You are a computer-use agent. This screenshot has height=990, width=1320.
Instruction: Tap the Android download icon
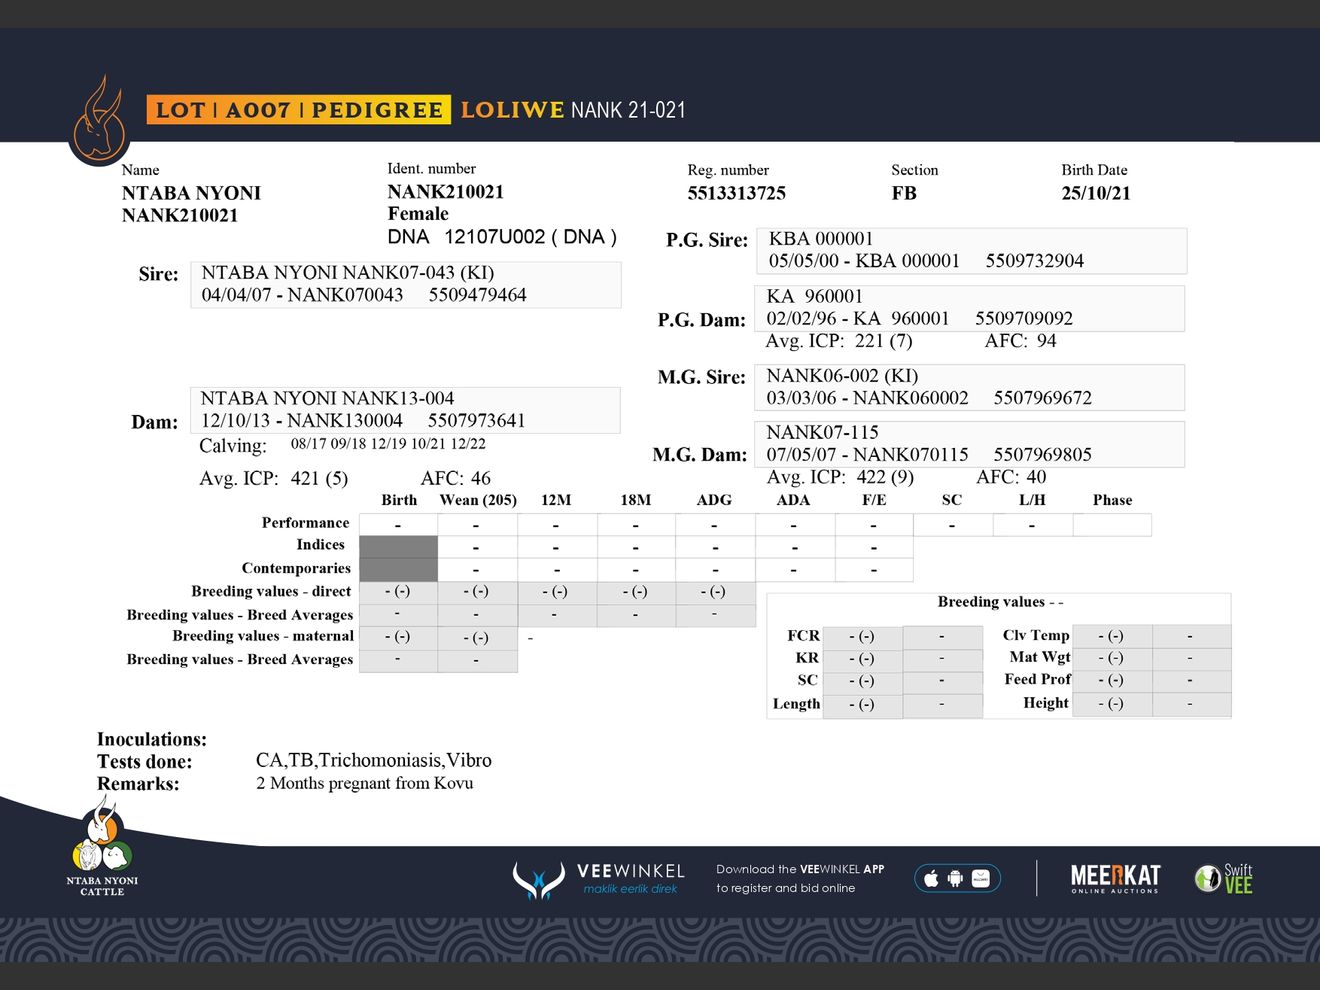tap(955, 879)
